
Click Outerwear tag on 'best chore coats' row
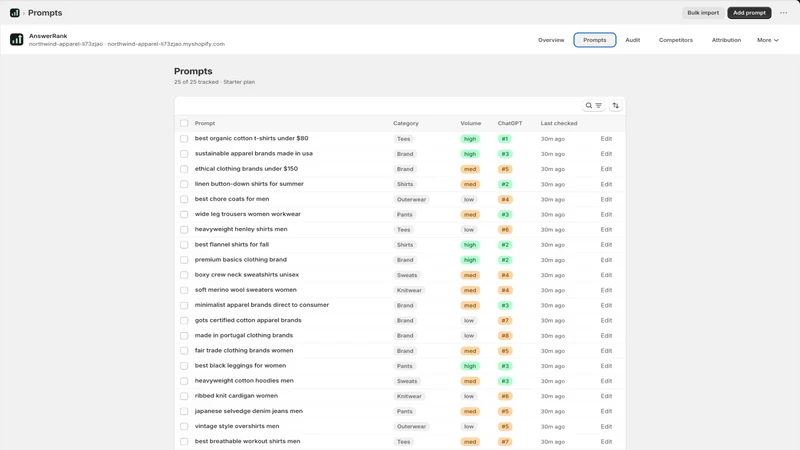(x=411, y=199)
